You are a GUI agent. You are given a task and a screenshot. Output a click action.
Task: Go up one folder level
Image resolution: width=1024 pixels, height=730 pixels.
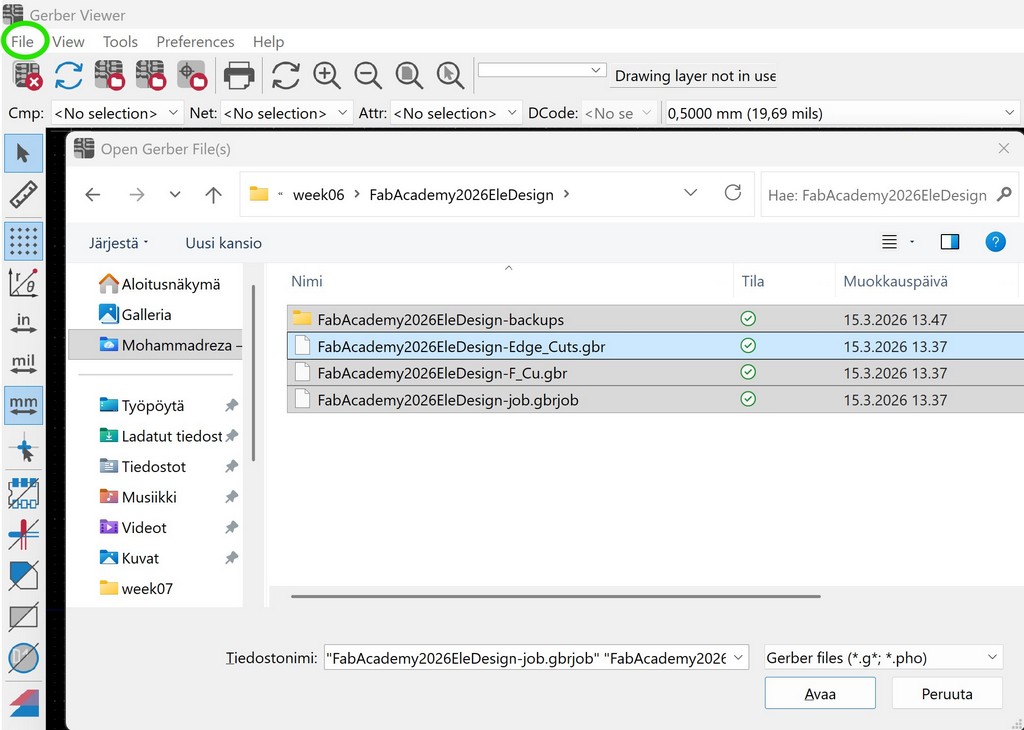pyautogui.click(x=214, y=195)
